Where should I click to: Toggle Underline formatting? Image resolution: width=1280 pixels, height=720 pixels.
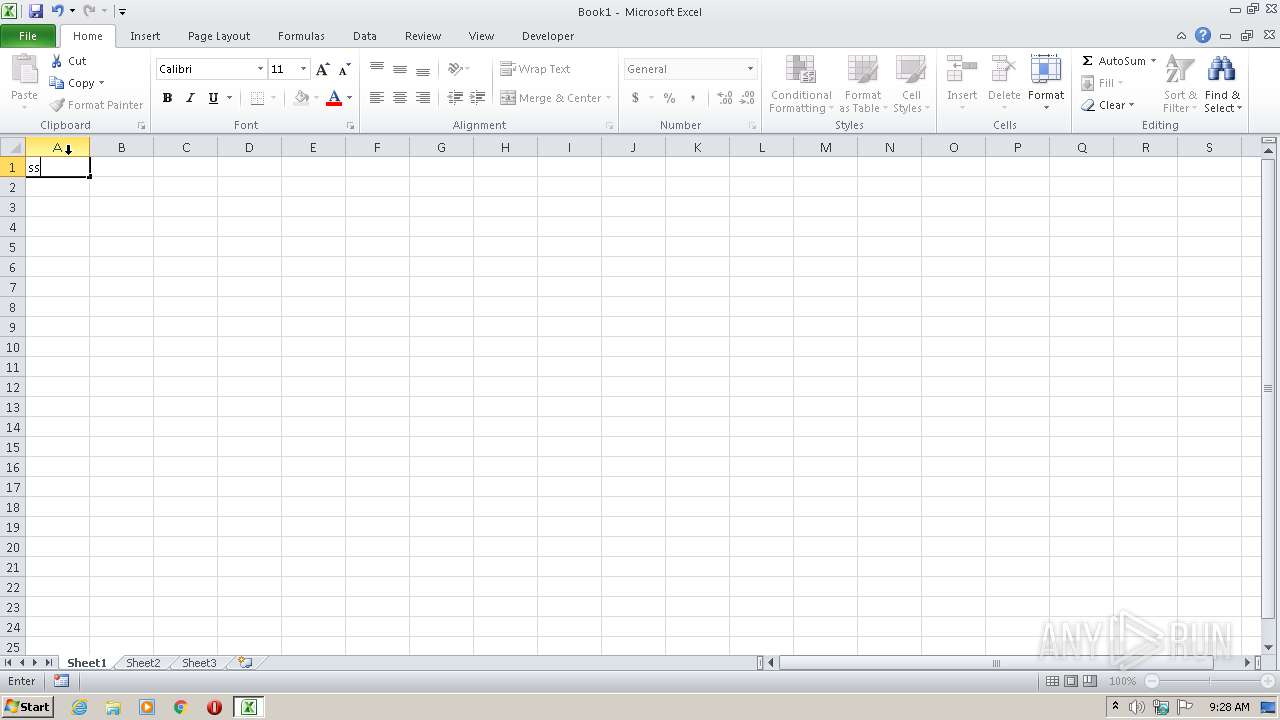(213, 98)
